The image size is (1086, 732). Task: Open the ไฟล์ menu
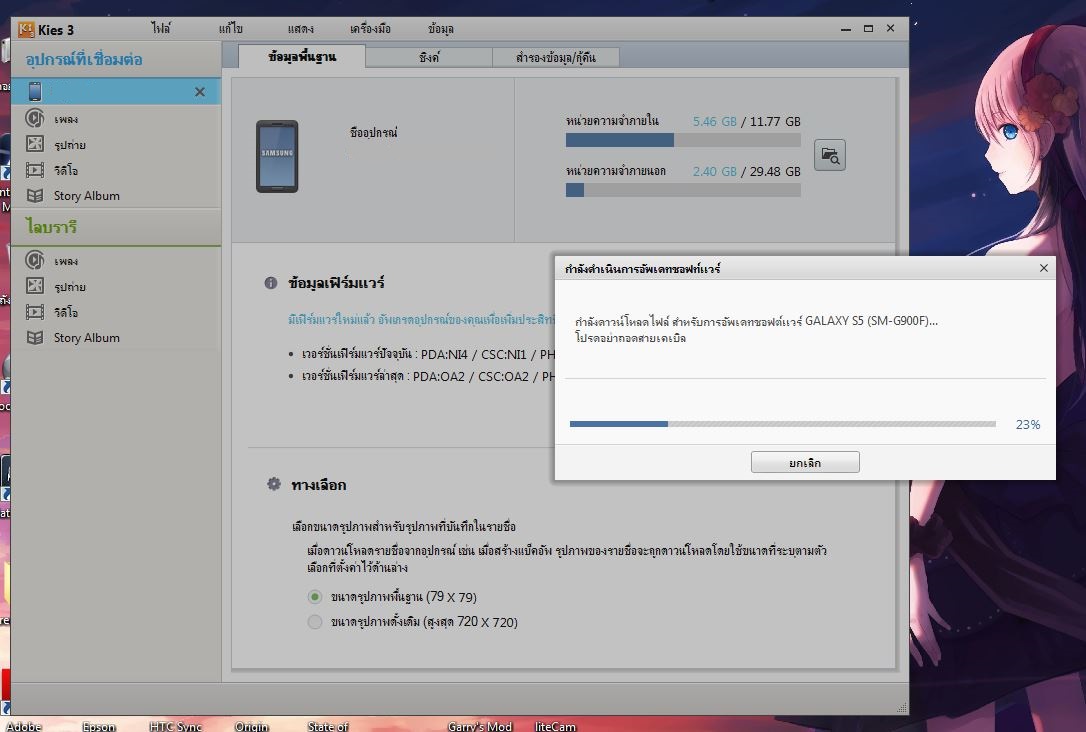pyautogui.click(x=161, y=28)
